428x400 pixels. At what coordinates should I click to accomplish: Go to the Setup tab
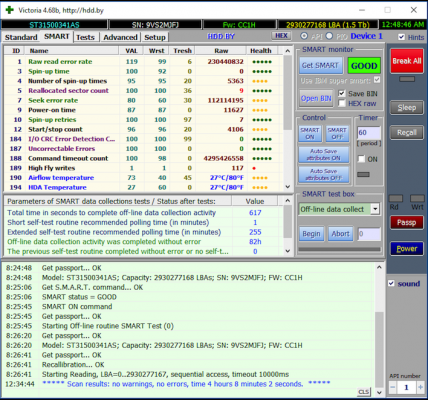155,37
